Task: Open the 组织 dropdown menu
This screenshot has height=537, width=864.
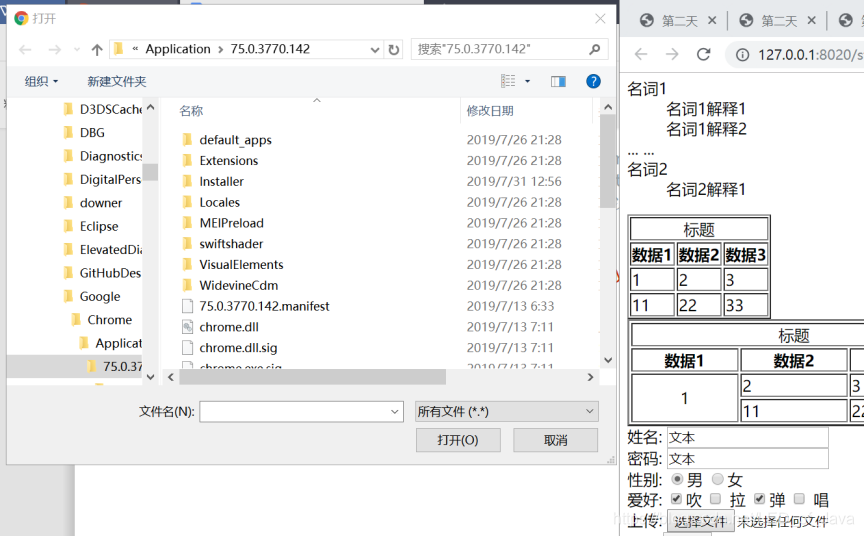Action: coord(41,82)
